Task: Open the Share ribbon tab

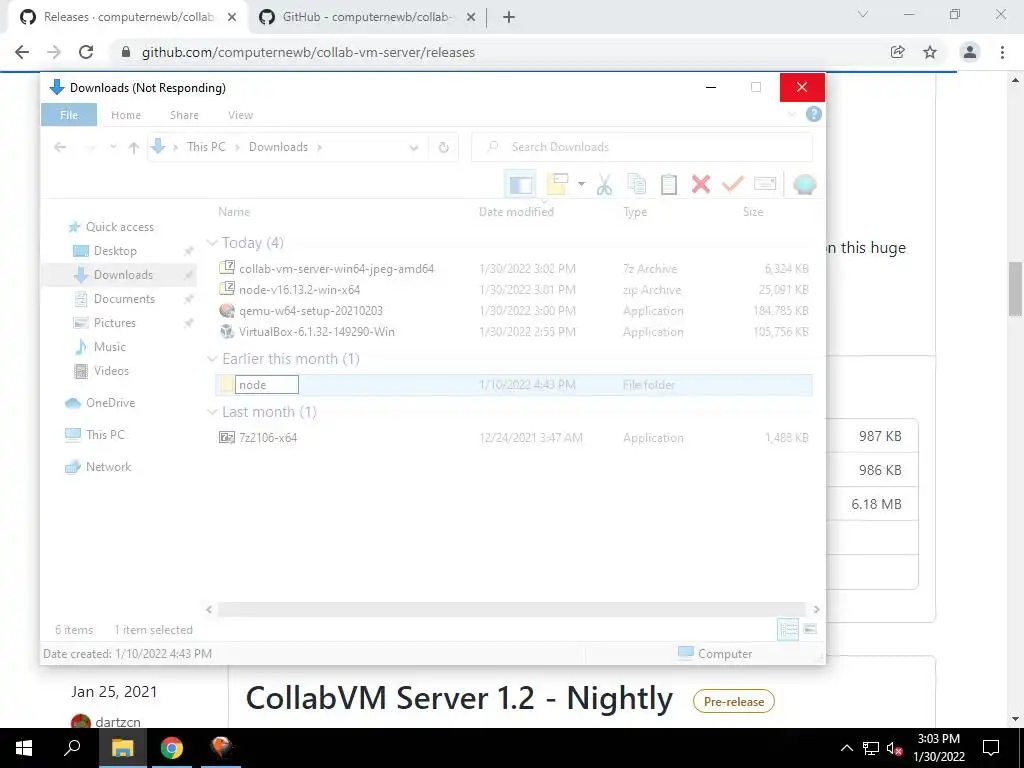Action: [184, 115]
